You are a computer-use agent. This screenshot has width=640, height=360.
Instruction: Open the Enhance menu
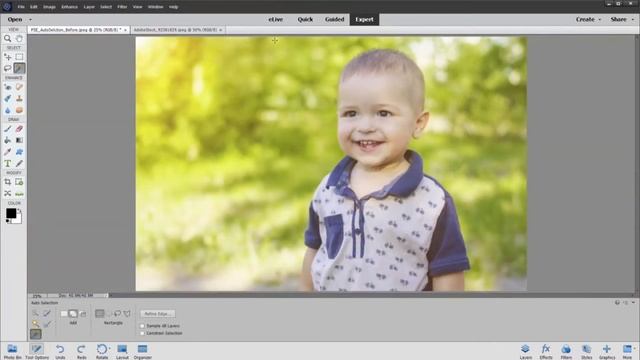point(69,7)
